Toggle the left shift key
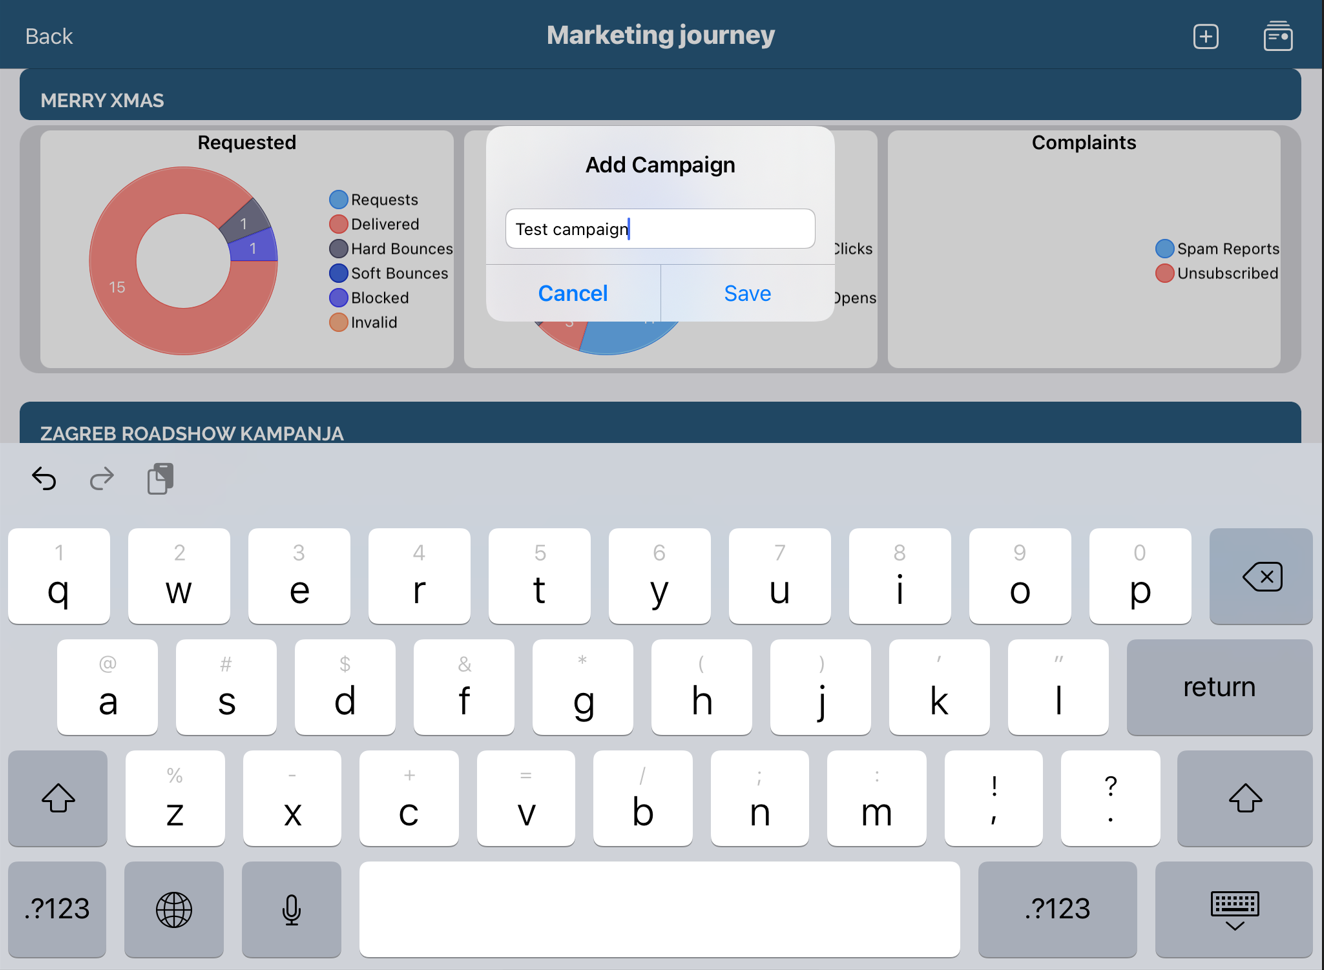Image resolution: width=1324 pixels, height=970 pixels. coord(58,798)
